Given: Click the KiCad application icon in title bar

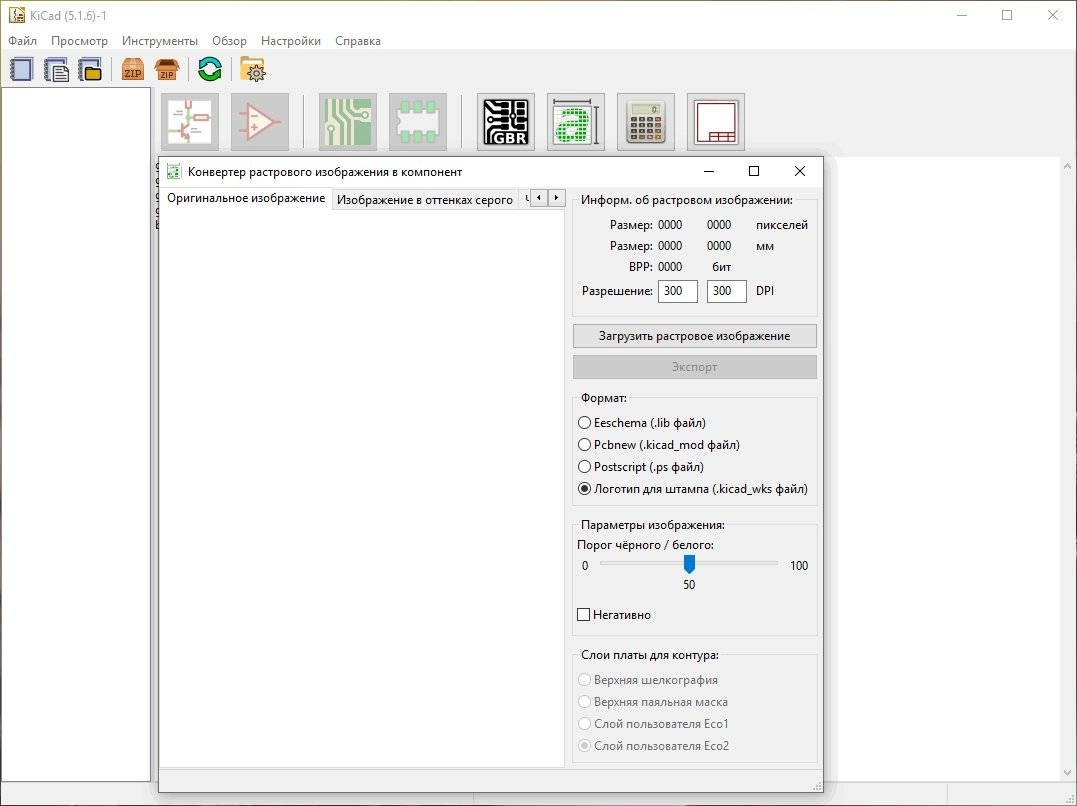Looking at the screenshot, I should (x=16, y=15).
